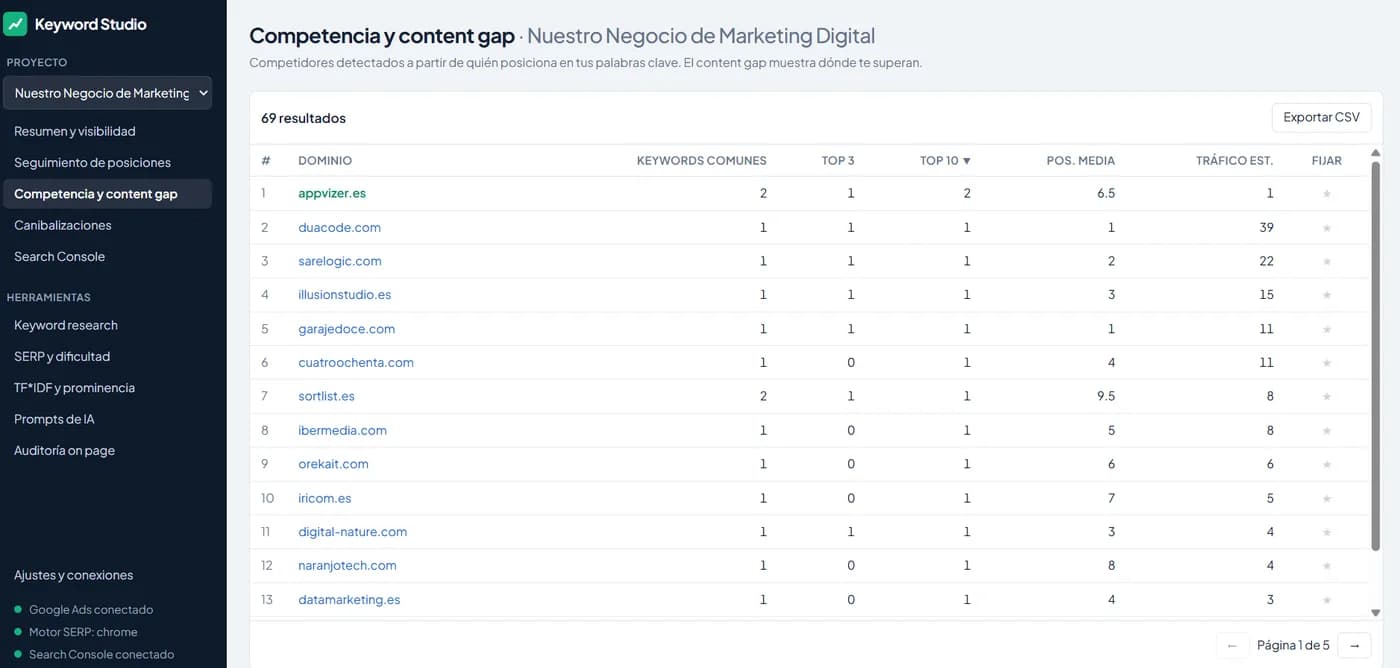Select Competencia y content gap menu
The width and height of the screenshot is (1400, 668).
click(107, 194)
